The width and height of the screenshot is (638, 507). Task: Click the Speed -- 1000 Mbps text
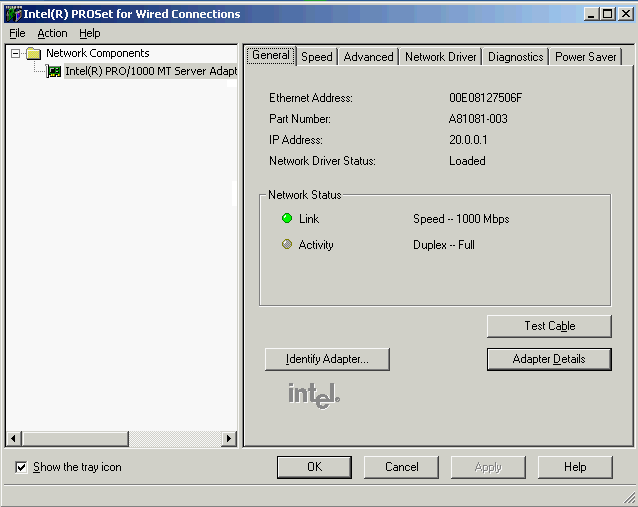coord(461,219)
